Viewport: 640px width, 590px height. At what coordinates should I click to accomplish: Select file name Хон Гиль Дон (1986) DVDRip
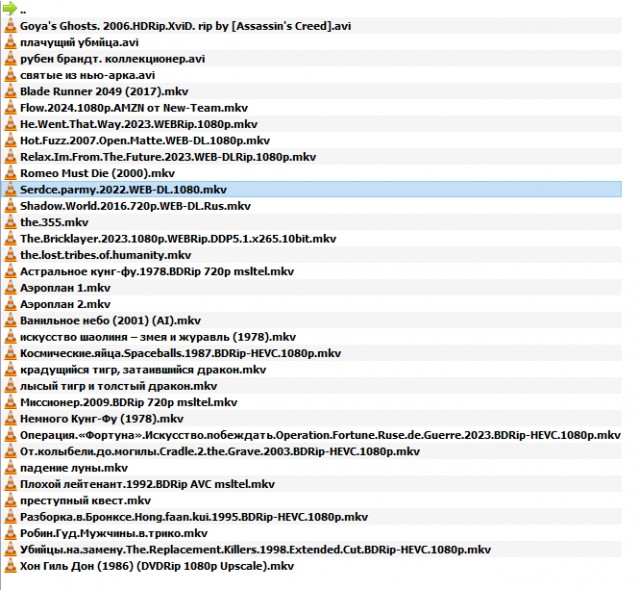click(157, 566)
